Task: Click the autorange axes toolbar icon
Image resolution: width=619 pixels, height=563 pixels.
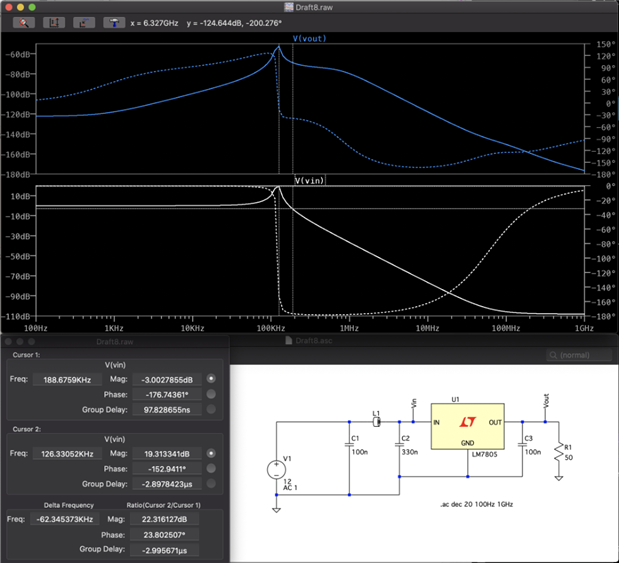Action: click(54, 22)
